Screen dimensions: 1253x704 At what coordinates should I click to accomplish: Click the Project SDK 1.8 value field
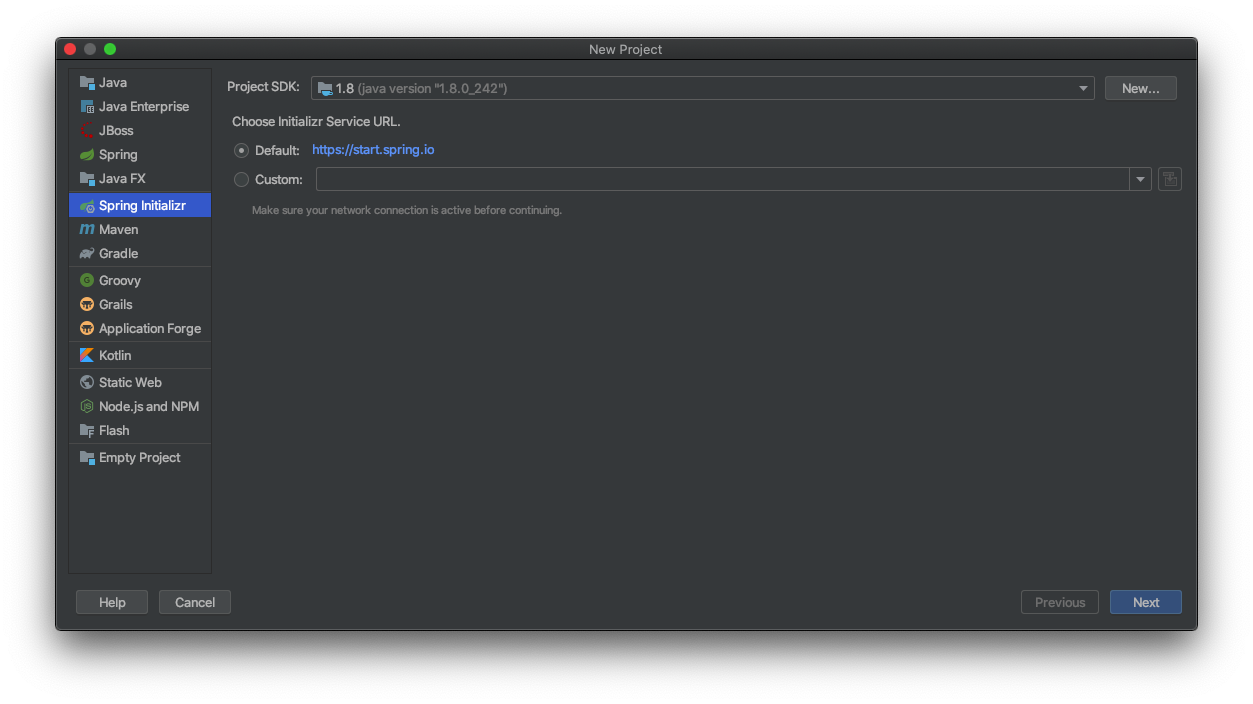(x=702, y=88)
